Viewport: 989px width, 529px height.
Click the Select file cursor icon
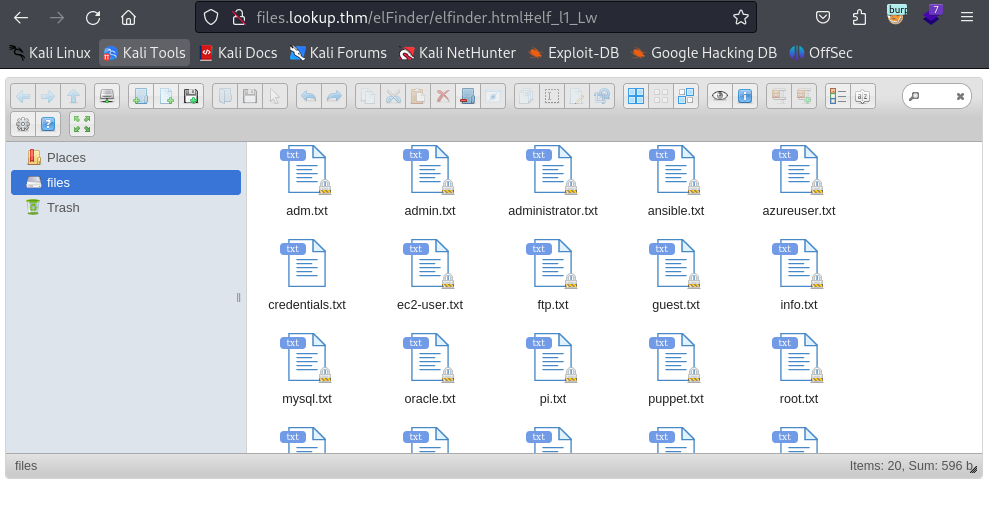pyautogui.click(x=274, y=96)
